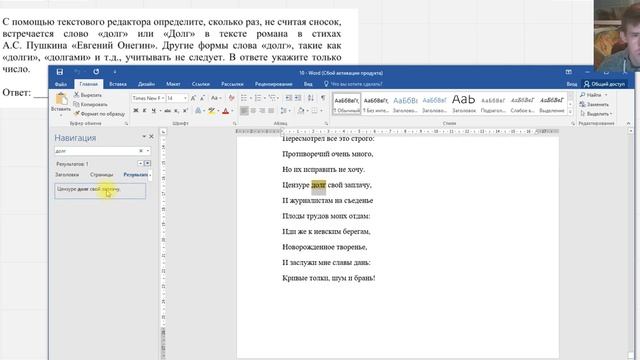Image resolution: width=640 pixels, height=360 pixels.
Task: Open search options dropdown in Navigation
Action: [148, 151]
